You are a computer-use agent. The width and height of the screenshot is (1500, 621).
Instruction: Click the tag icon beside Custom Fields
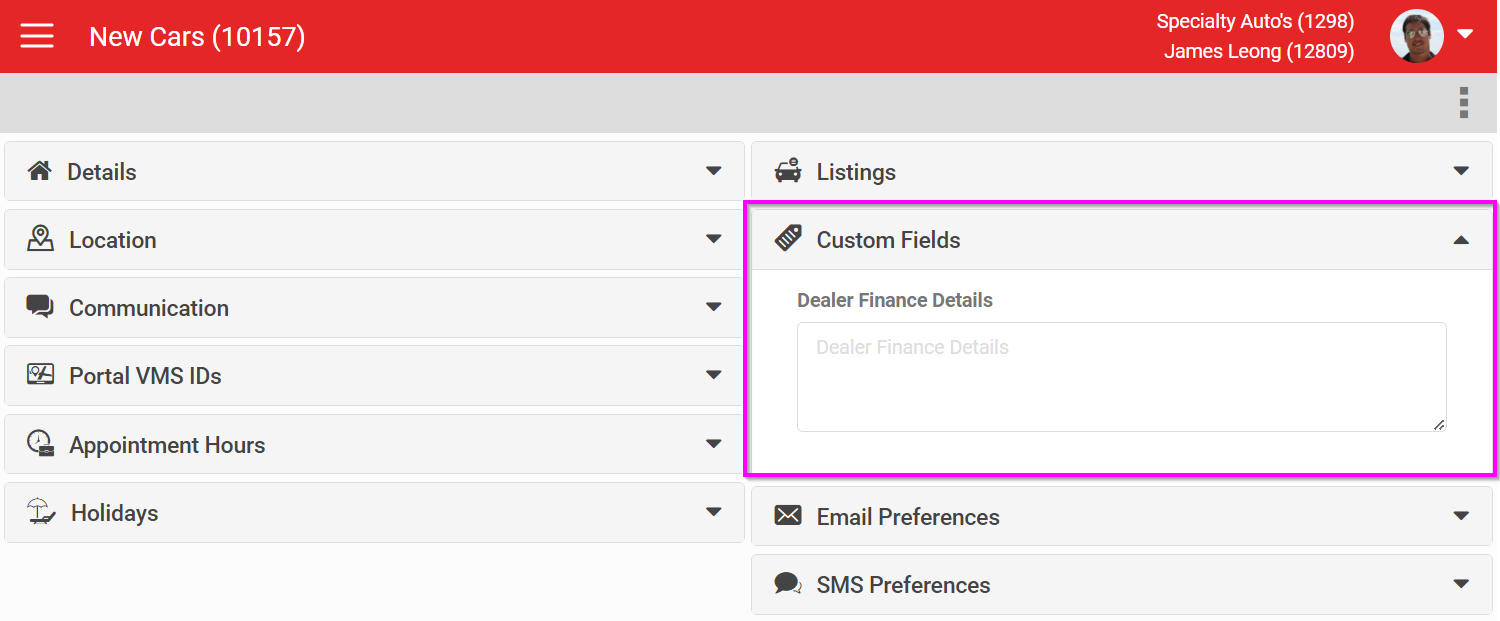click(788, 239)
